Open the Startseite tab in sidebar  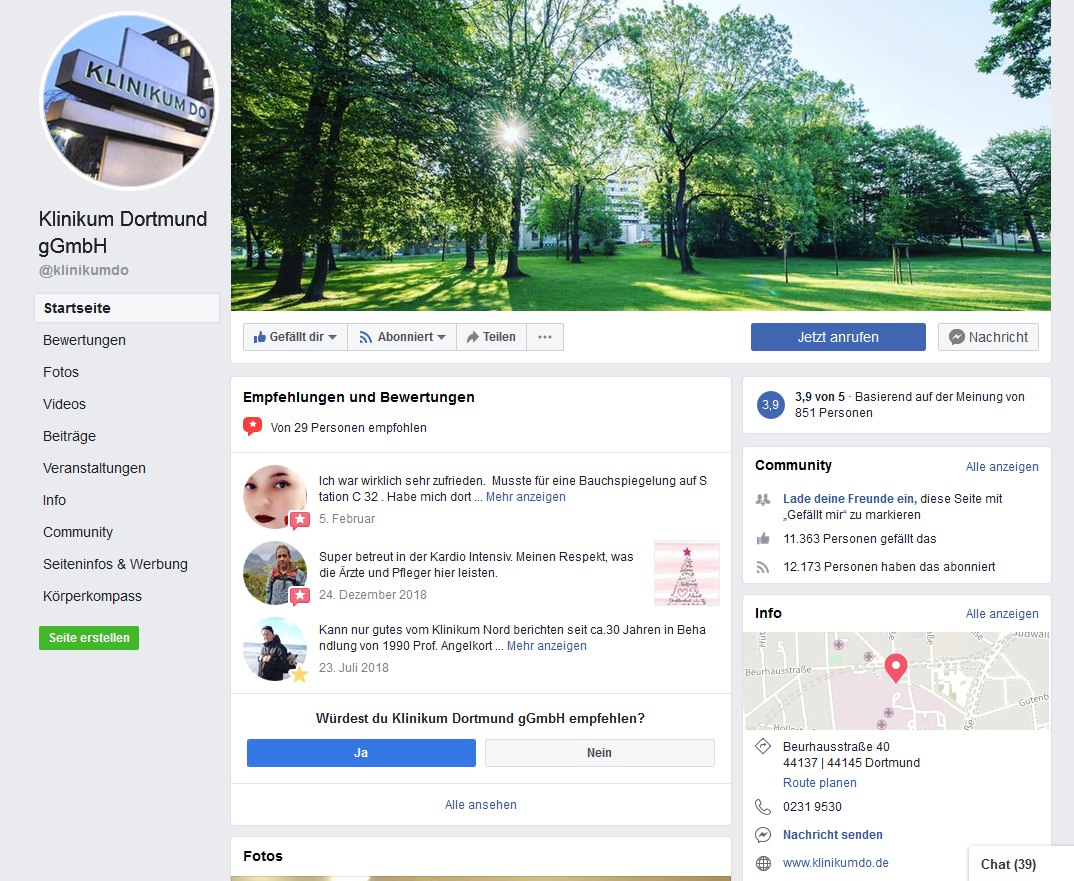[x=127, y=308]
